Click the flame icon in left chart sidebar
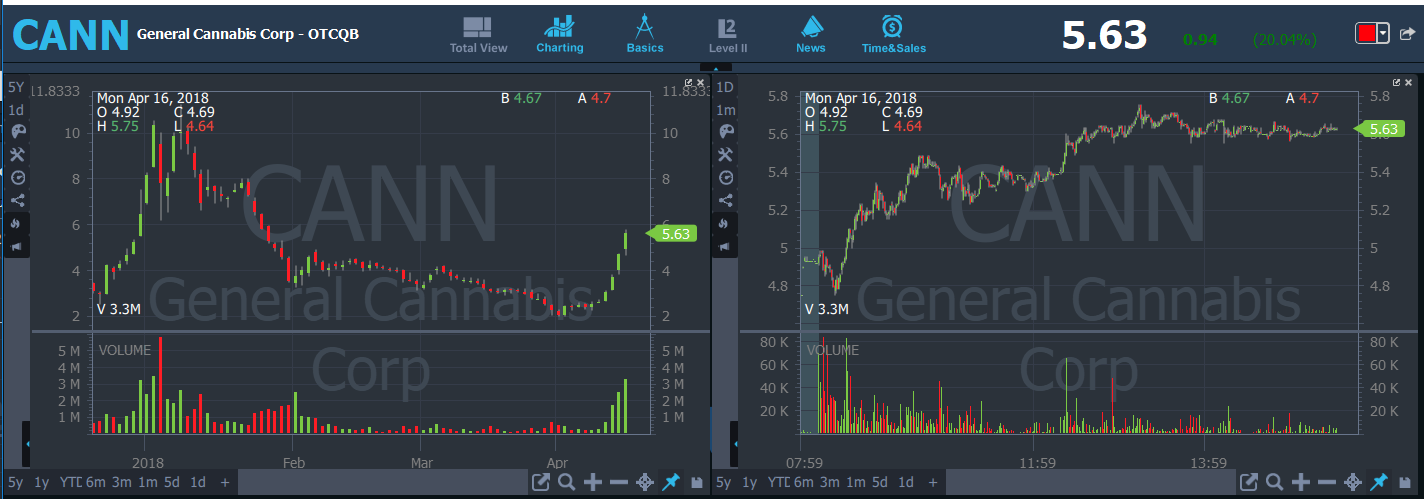The width and height of the screenshot is (1424, 499). [x=17, y=223]
